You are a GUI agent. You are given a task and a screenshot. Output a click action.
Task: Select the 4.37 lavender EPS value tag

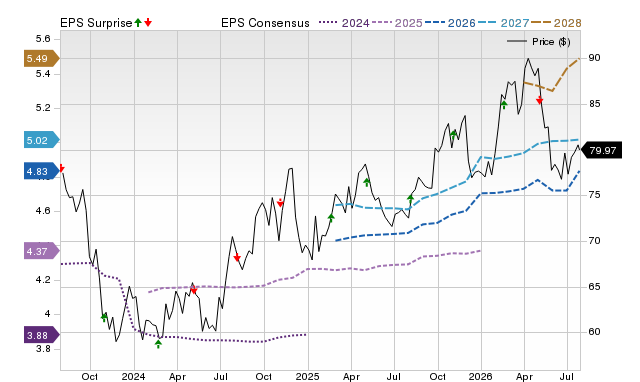42,251
